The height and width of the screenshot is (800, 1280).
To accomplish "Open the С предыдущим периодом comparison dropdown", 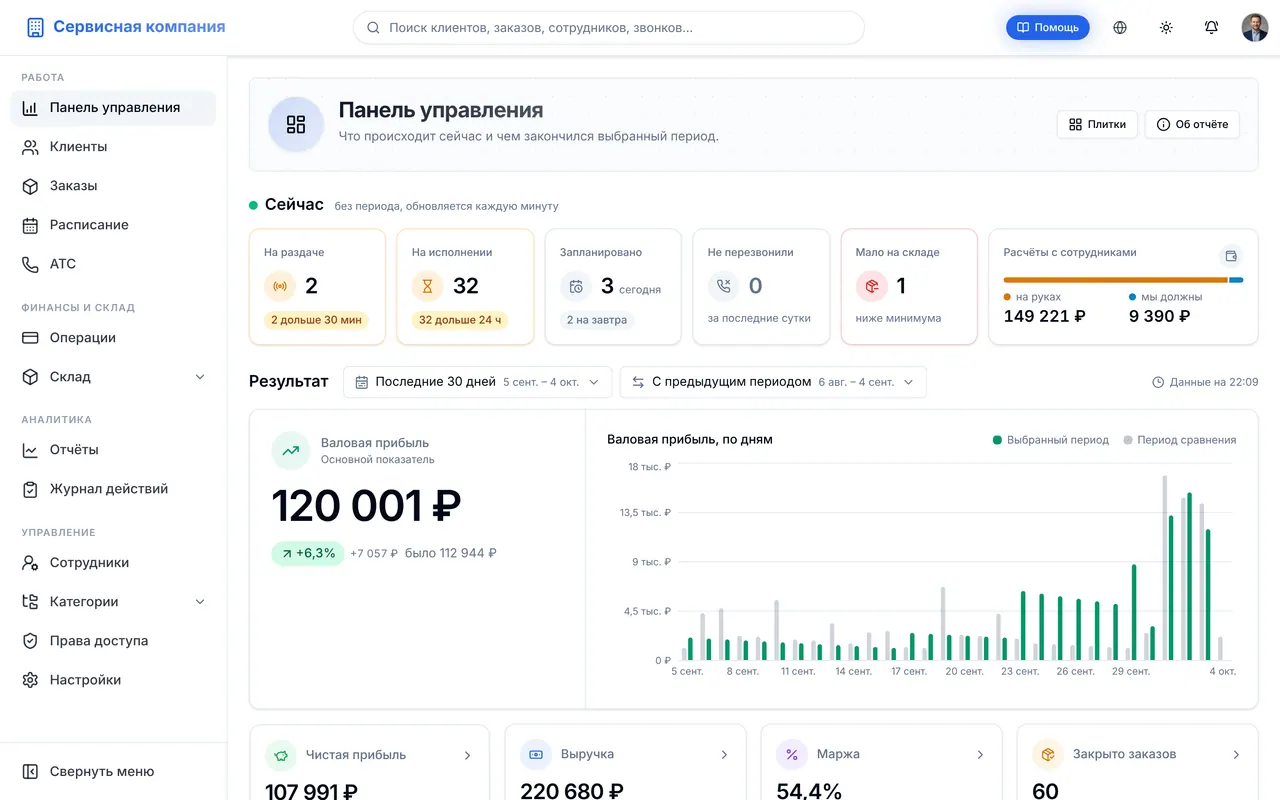I will (x=773, y=382).
